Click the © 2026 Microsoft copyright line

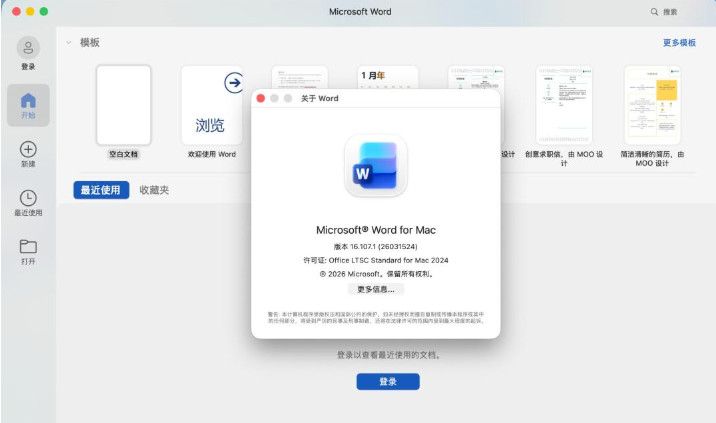pyautogui.click(x=376, y=274)
